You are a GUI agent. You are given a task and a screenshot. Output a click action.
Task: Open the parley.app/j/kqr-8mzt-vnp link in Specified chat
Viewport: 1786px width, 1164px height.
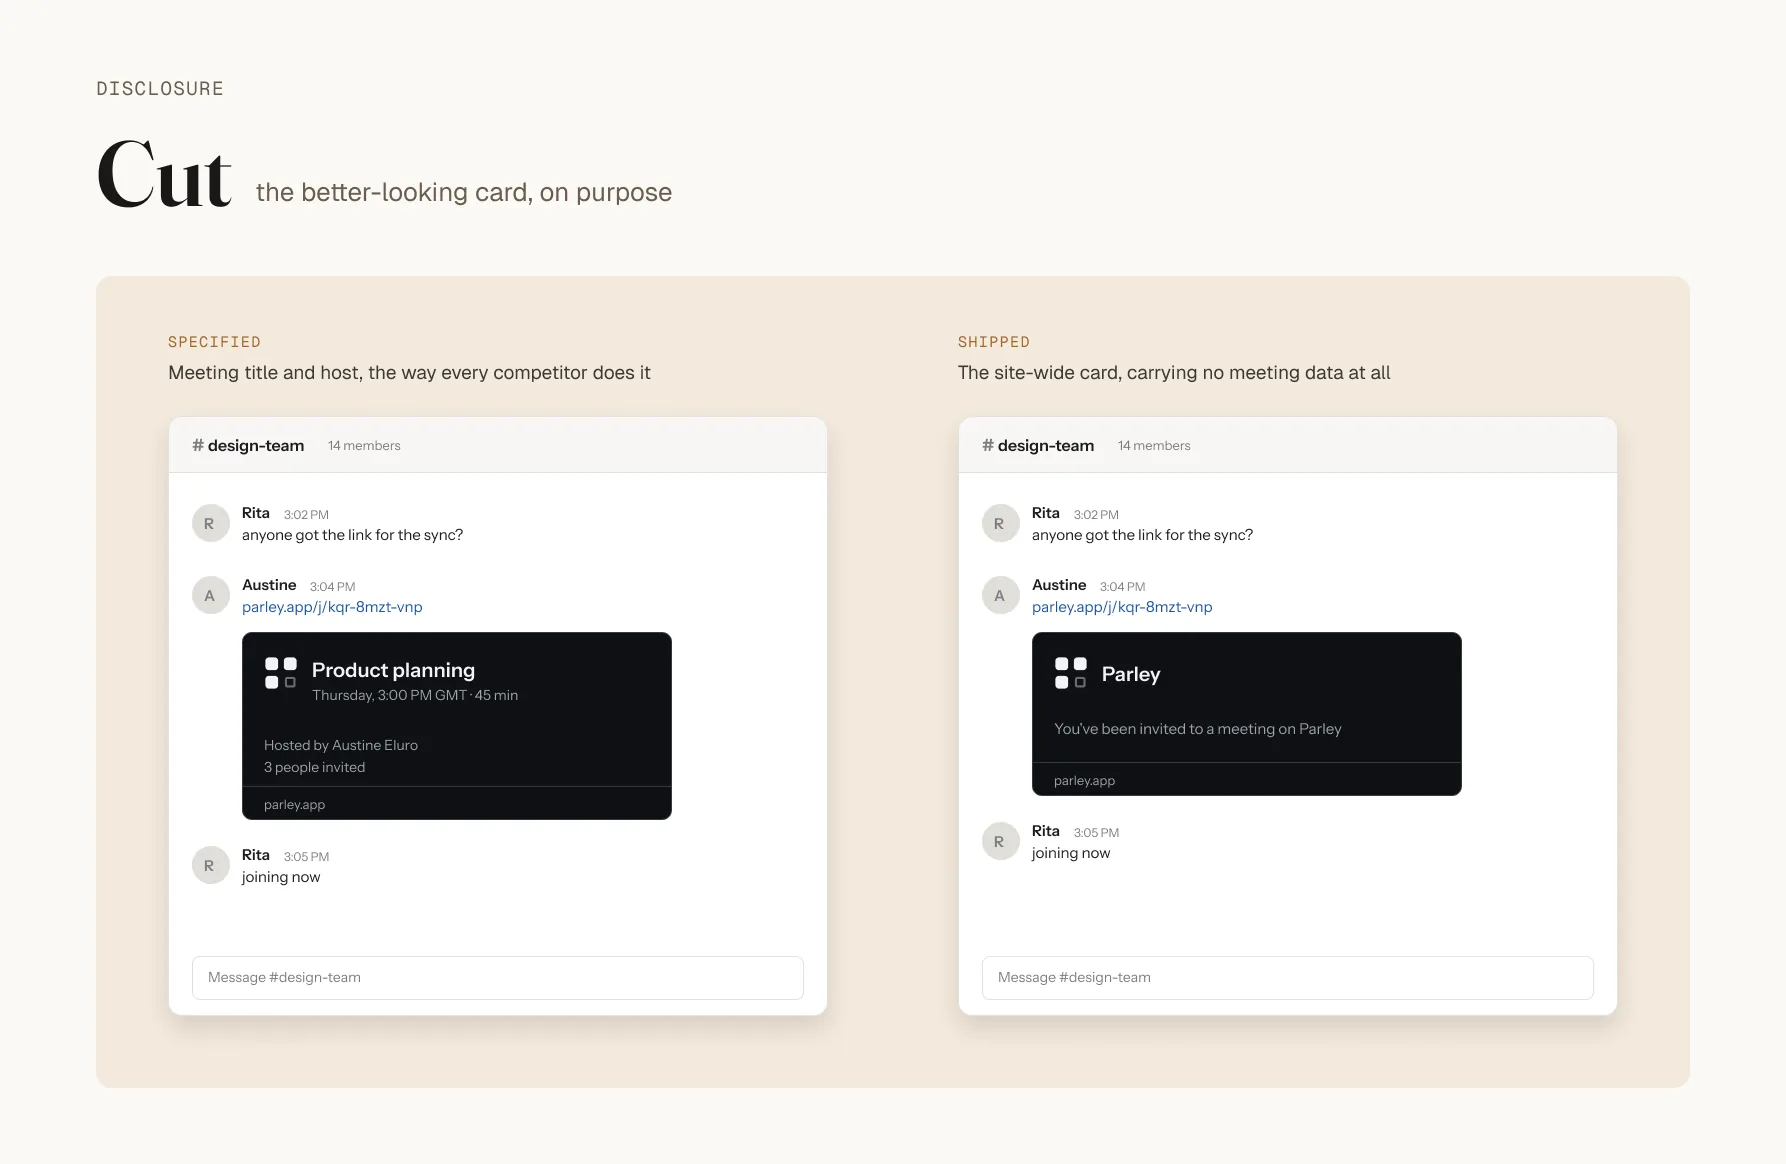pyautogui.click(x=332, y=607)
